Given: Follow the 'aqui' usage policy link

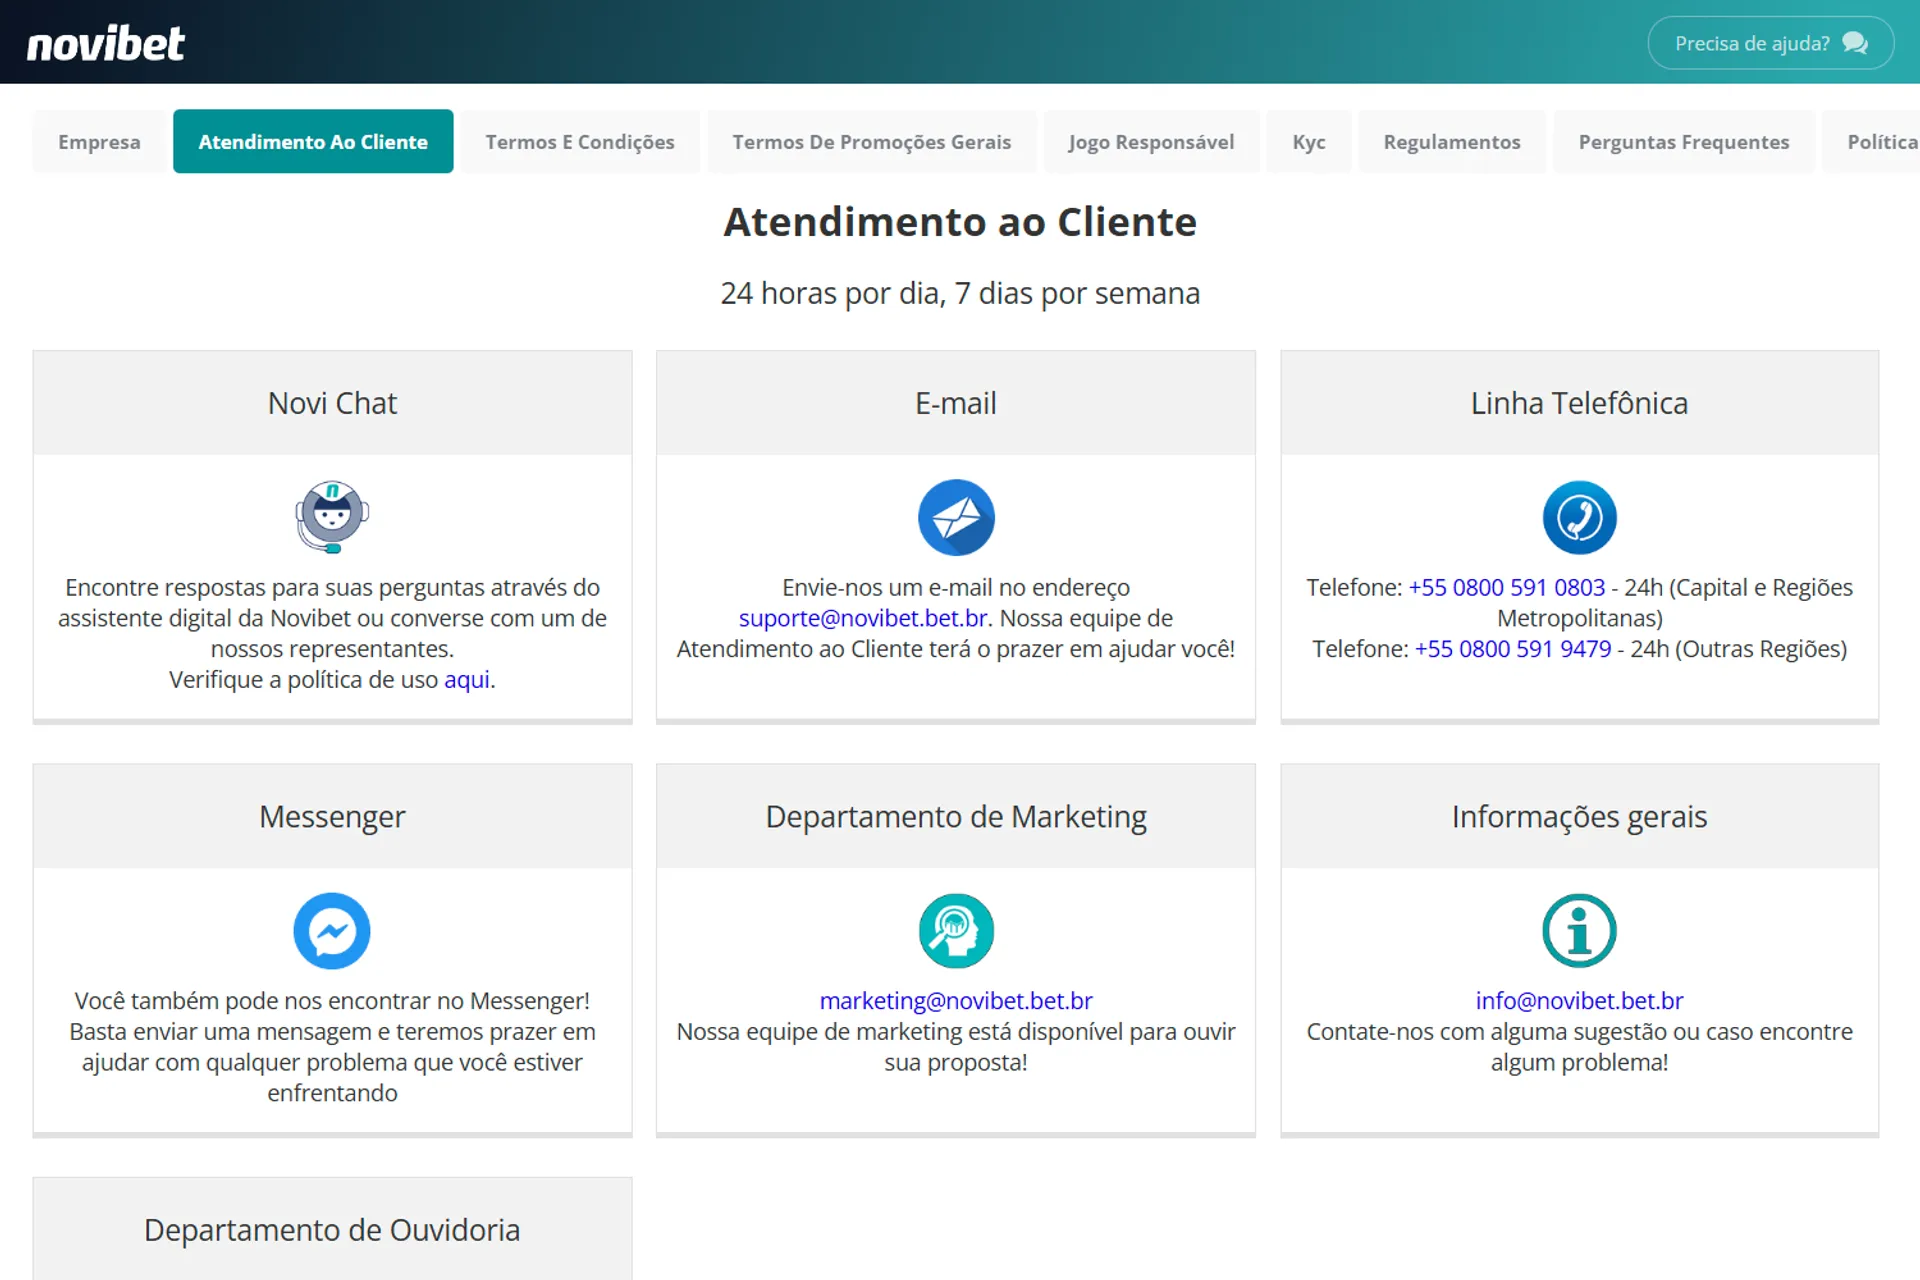Looking at the screenshot, I should [x=467, y=680].
